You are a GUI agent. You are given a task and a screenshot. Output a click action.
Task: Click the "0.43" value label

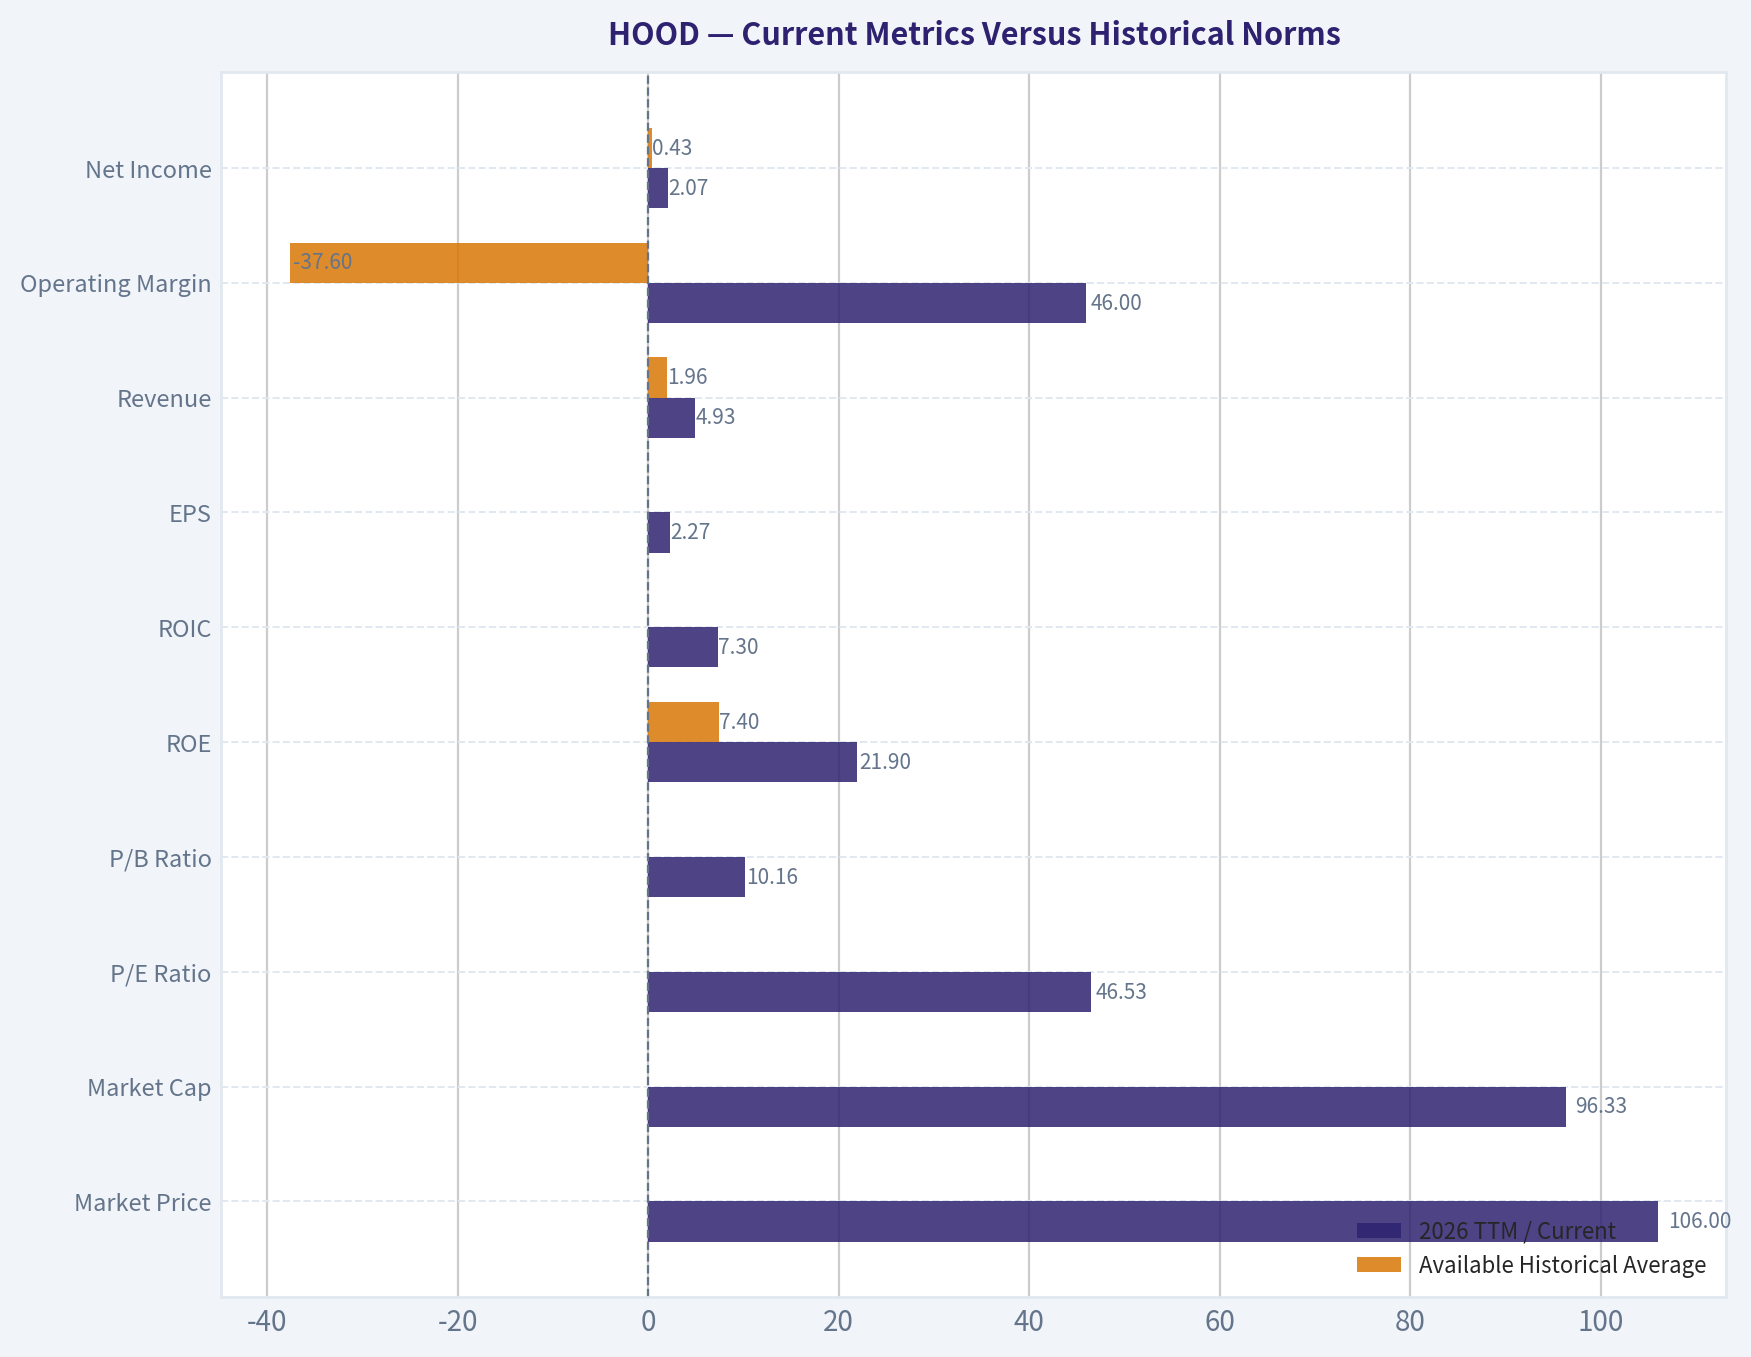click(672, 148)
